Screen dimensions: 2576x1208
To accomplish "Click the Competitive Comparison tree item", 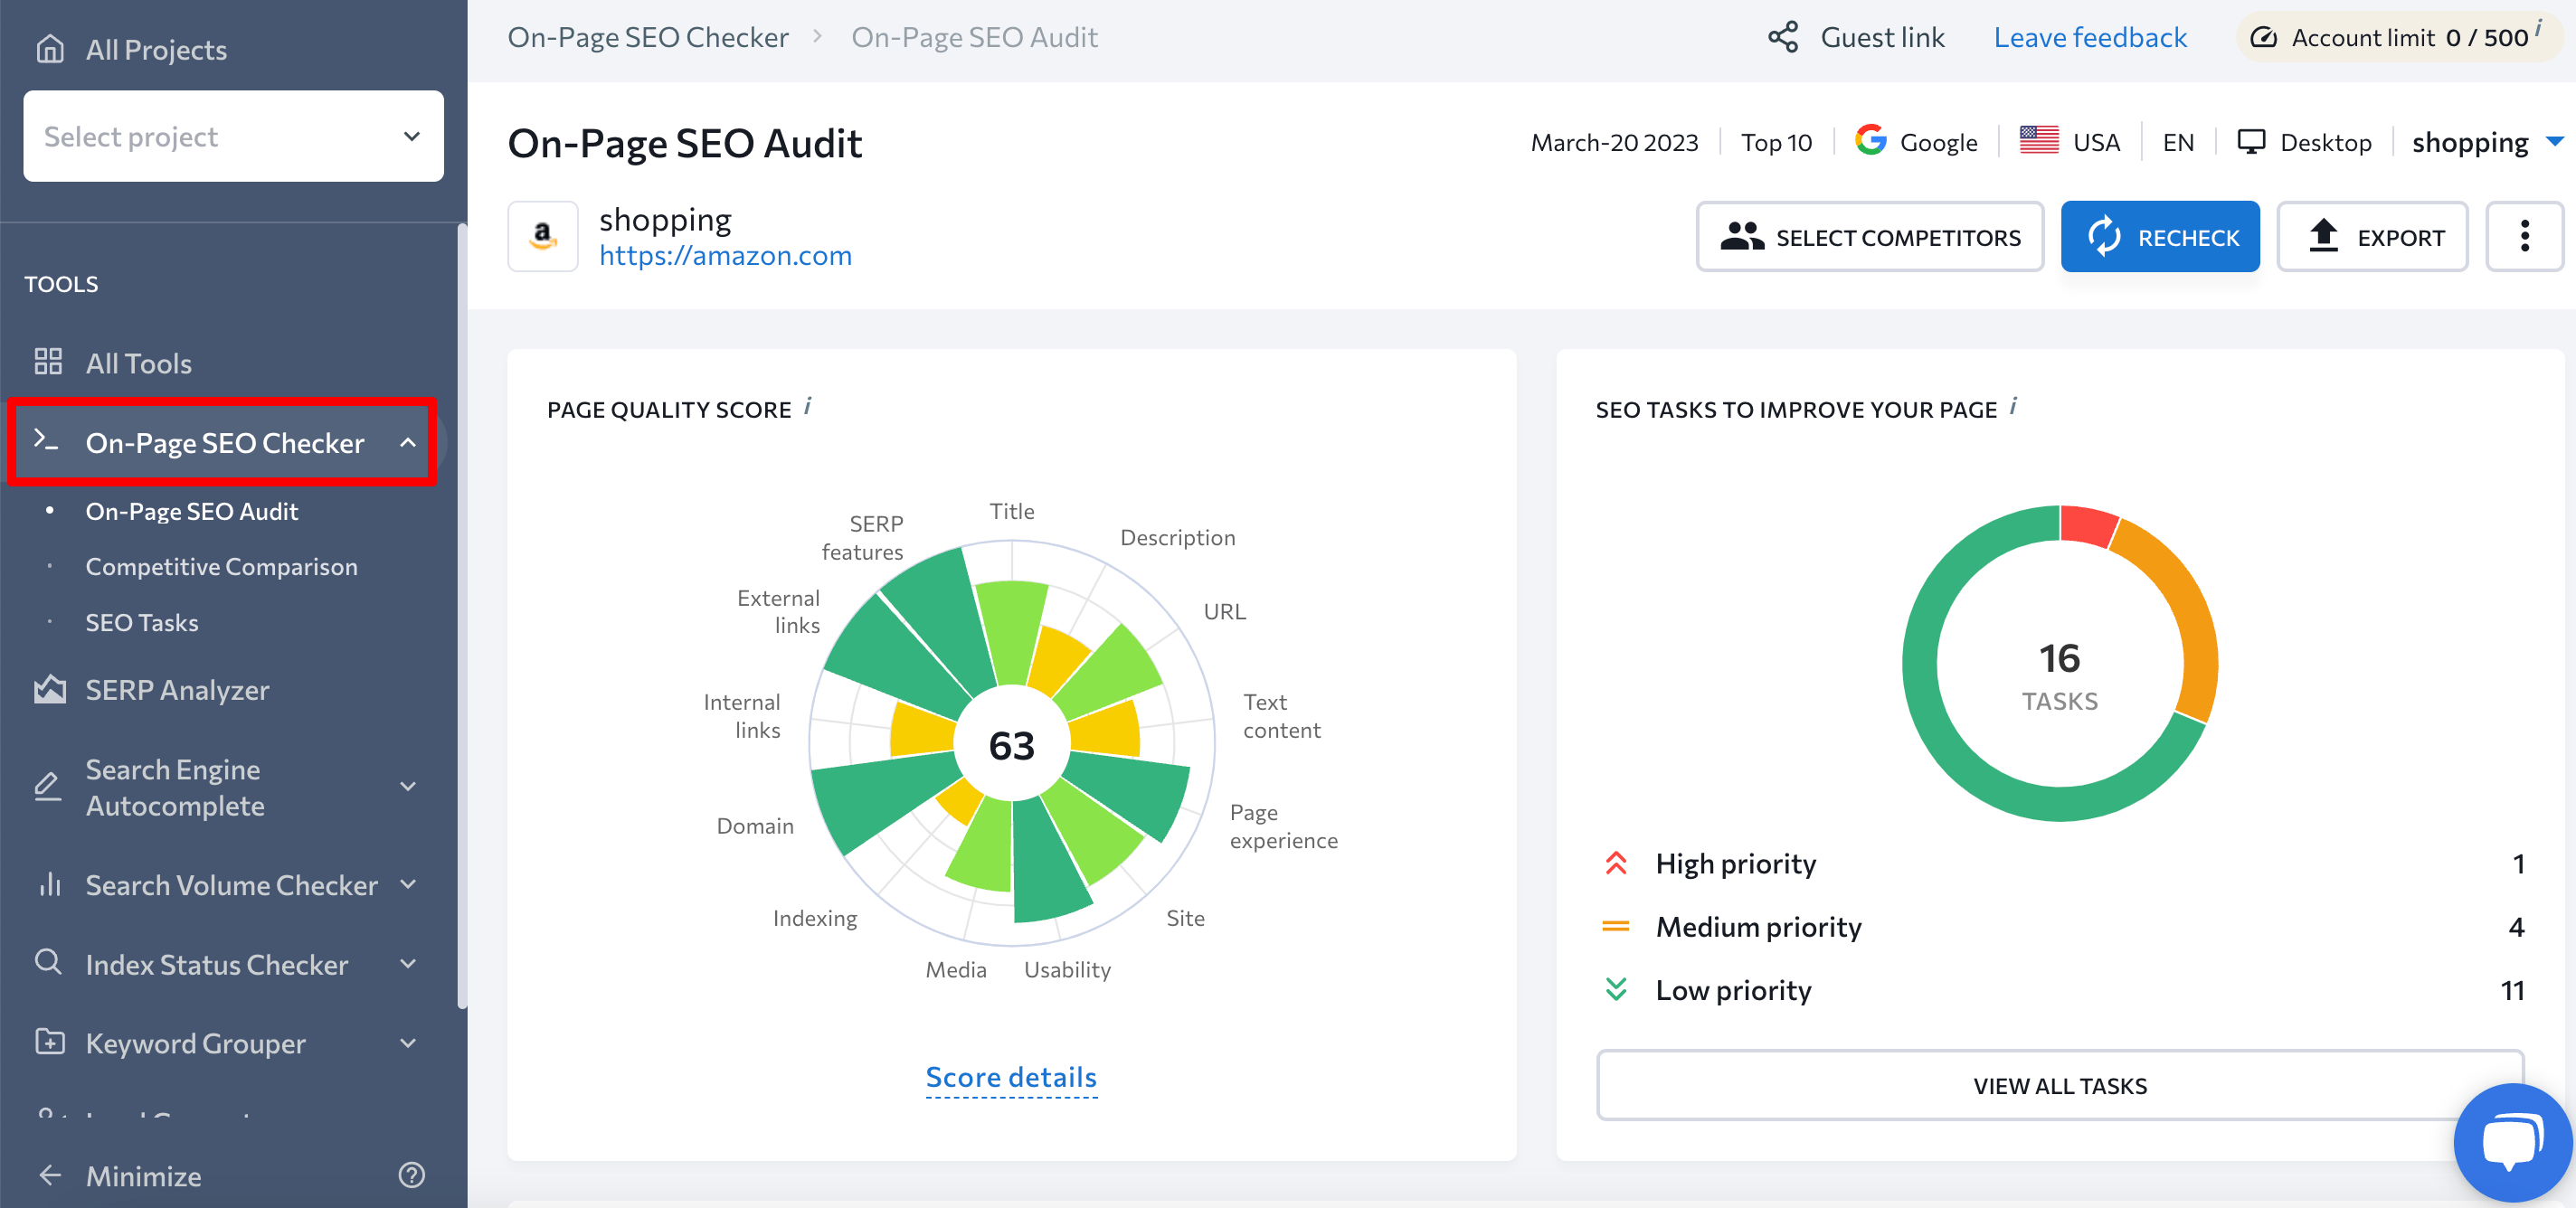I will [220, 566].
